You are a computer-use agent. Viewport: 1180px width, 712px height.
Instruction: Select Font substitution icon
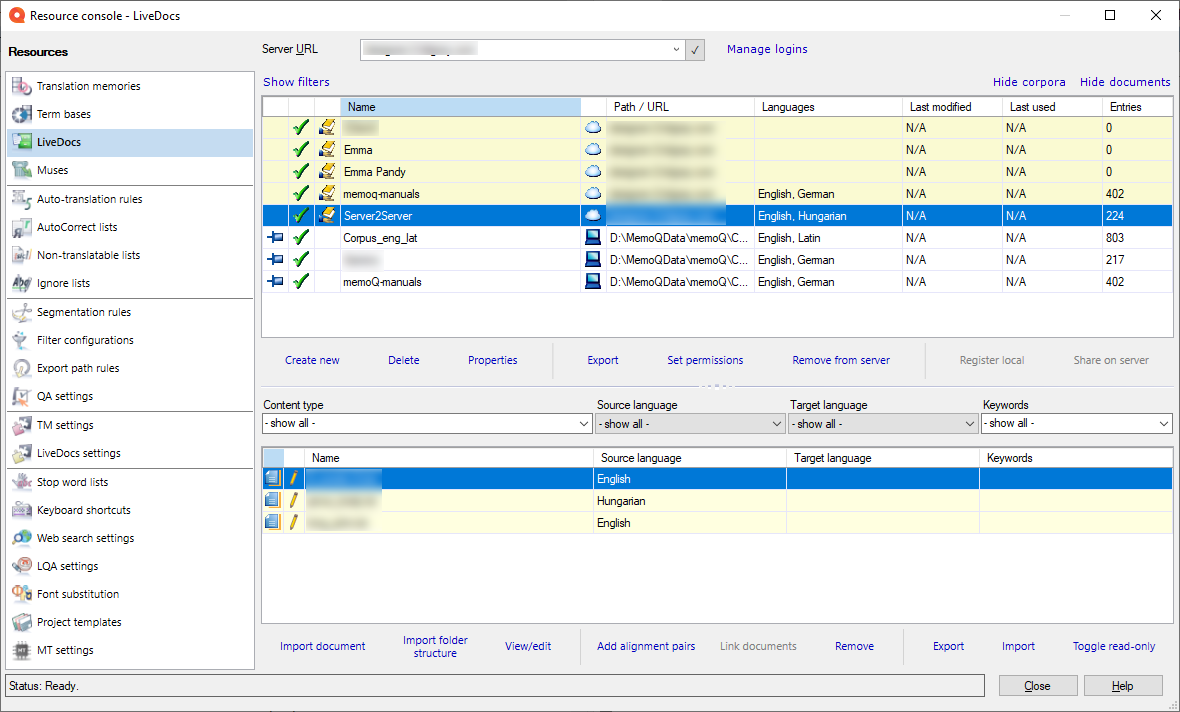pyautogui.click(x=22, y=594)
